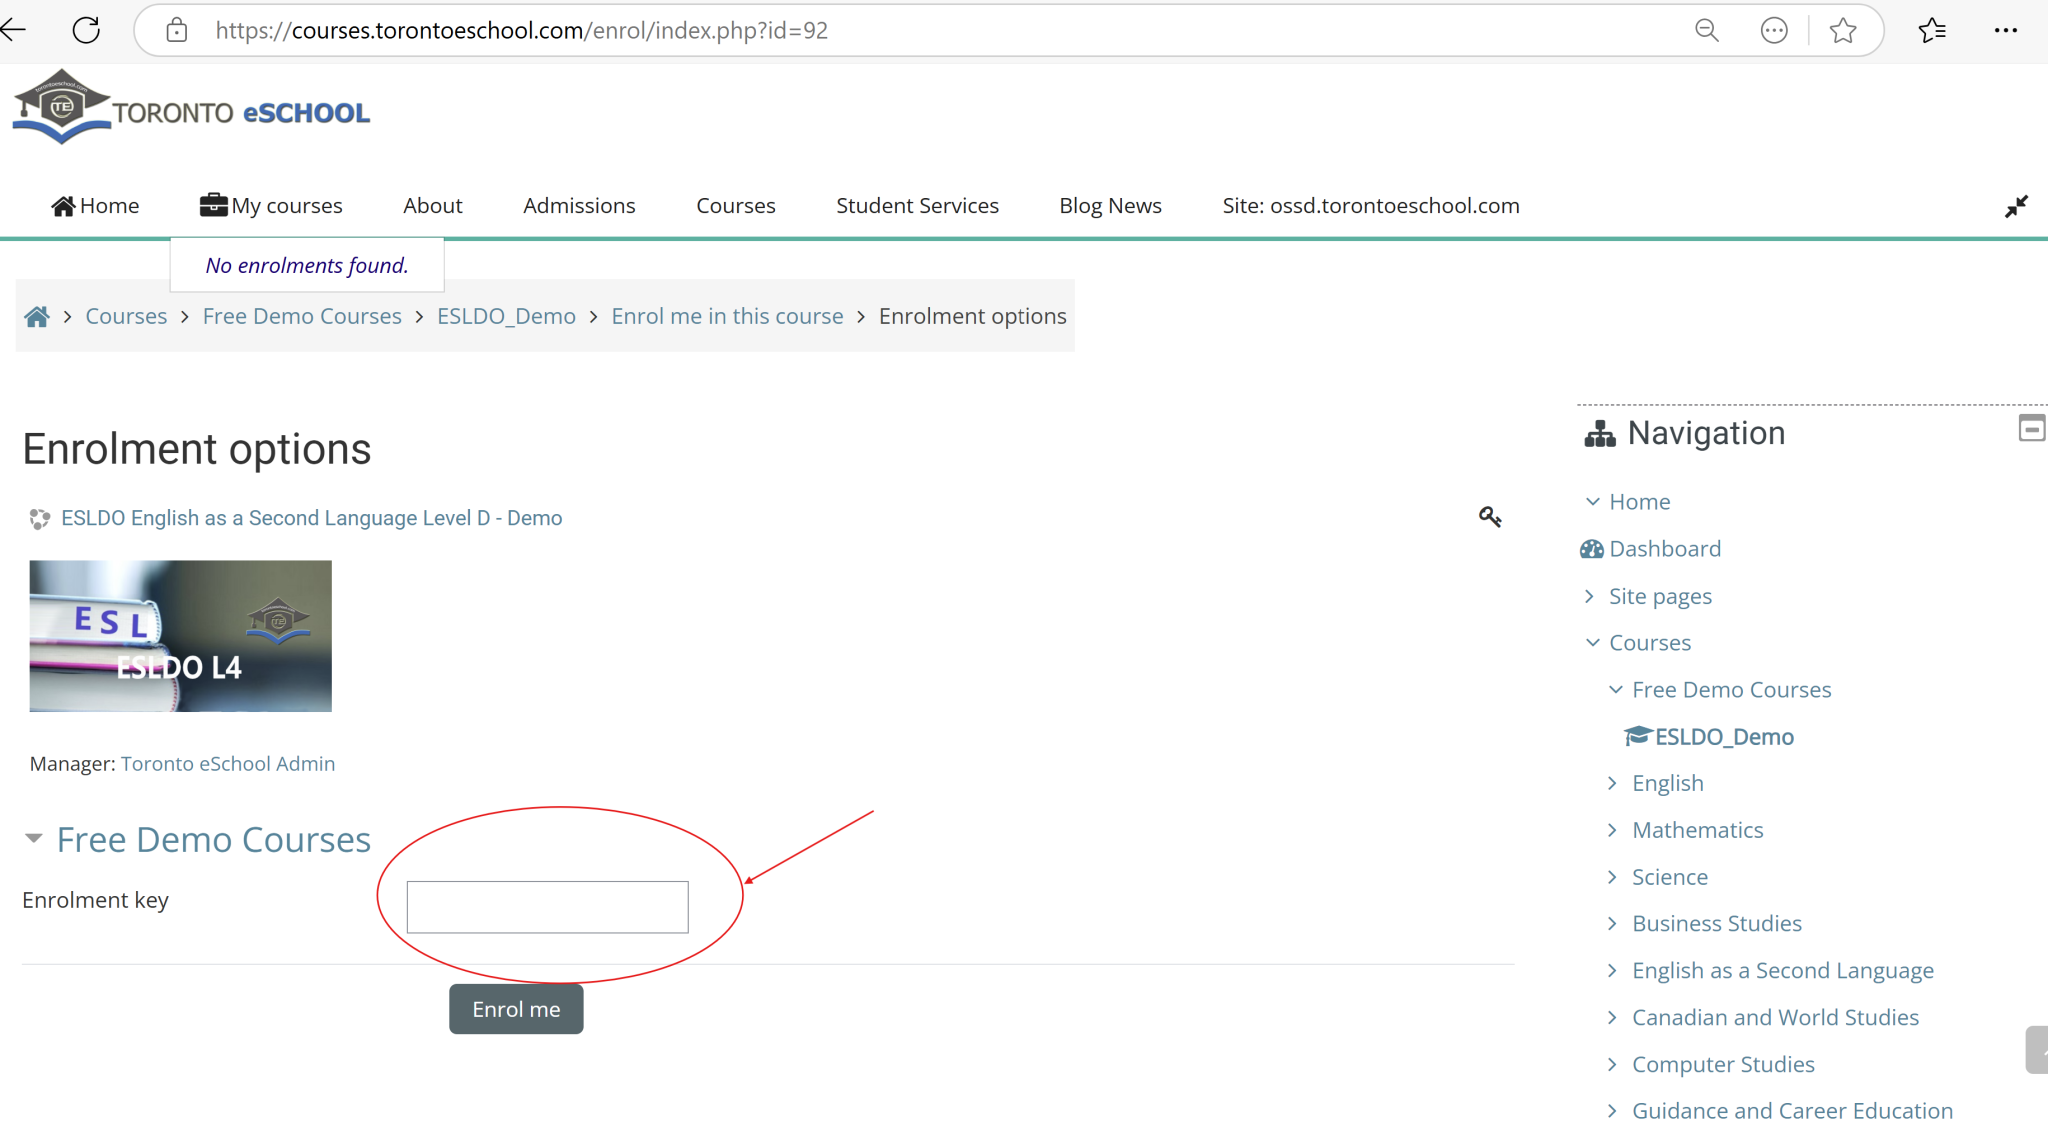
Task: Click the Enrolment key input field
Action: pyautogui.click(x=547, y=907)
